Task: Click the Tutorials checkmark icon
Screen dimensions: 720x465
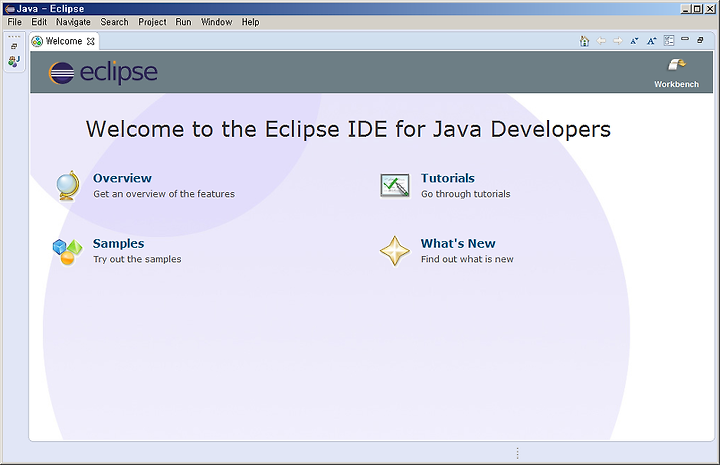Action: pos(394,185)
